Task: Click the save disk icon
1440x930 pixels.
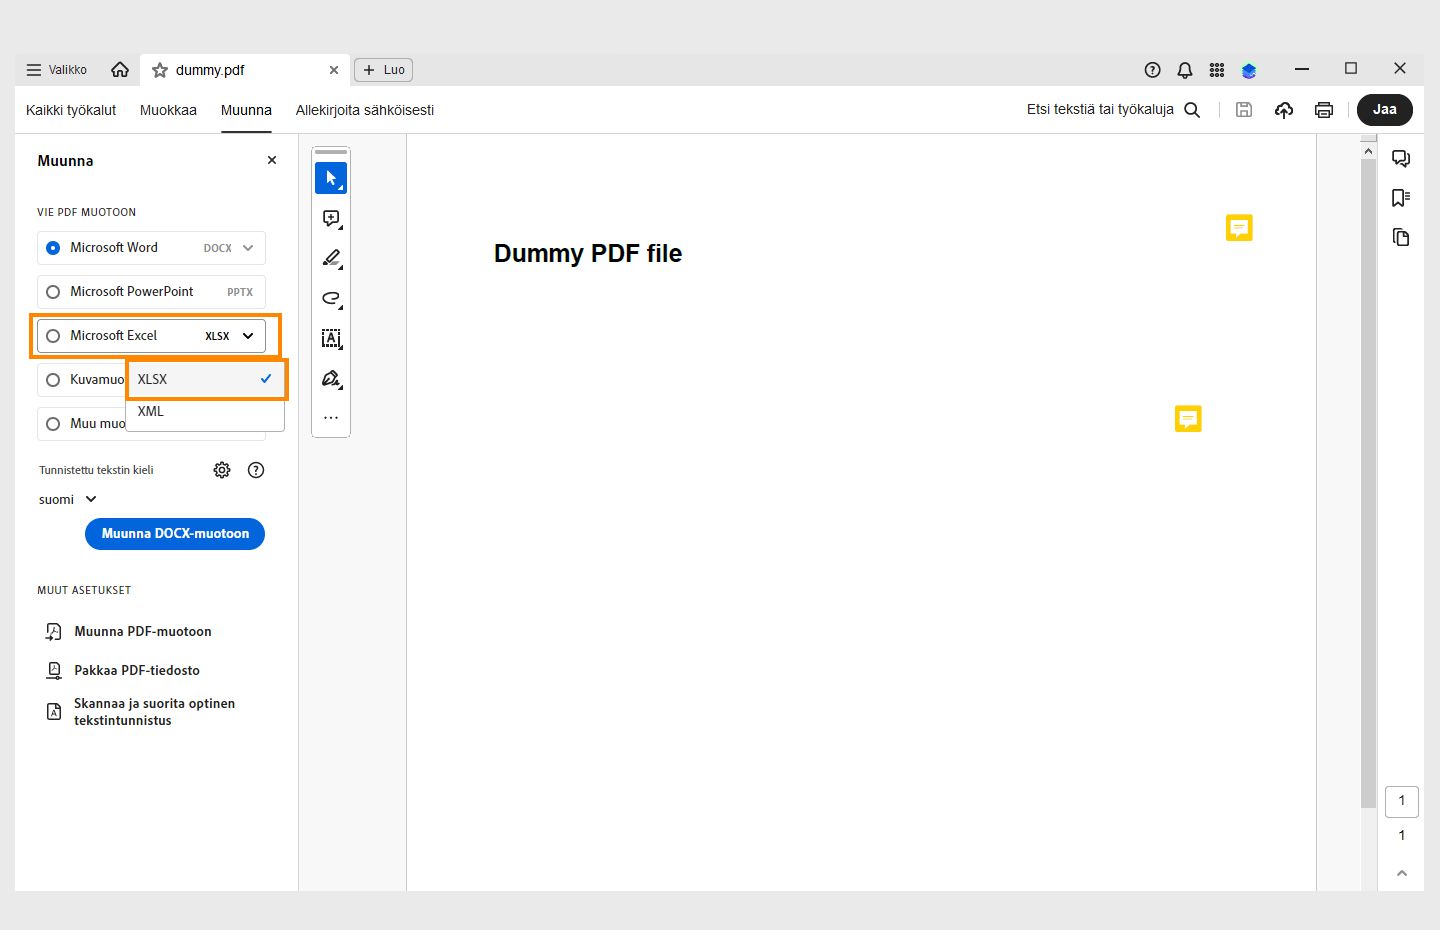Action: (1244, 110)
